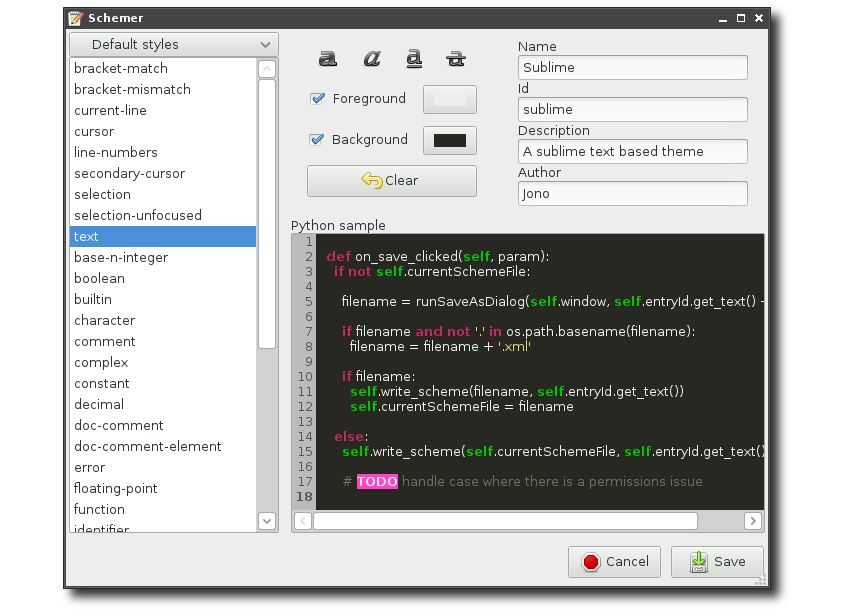Image resolution: width=850 pixels, height=612 pixels.
Task: Toggle the italic text style icon
Action: click(371, 59)
